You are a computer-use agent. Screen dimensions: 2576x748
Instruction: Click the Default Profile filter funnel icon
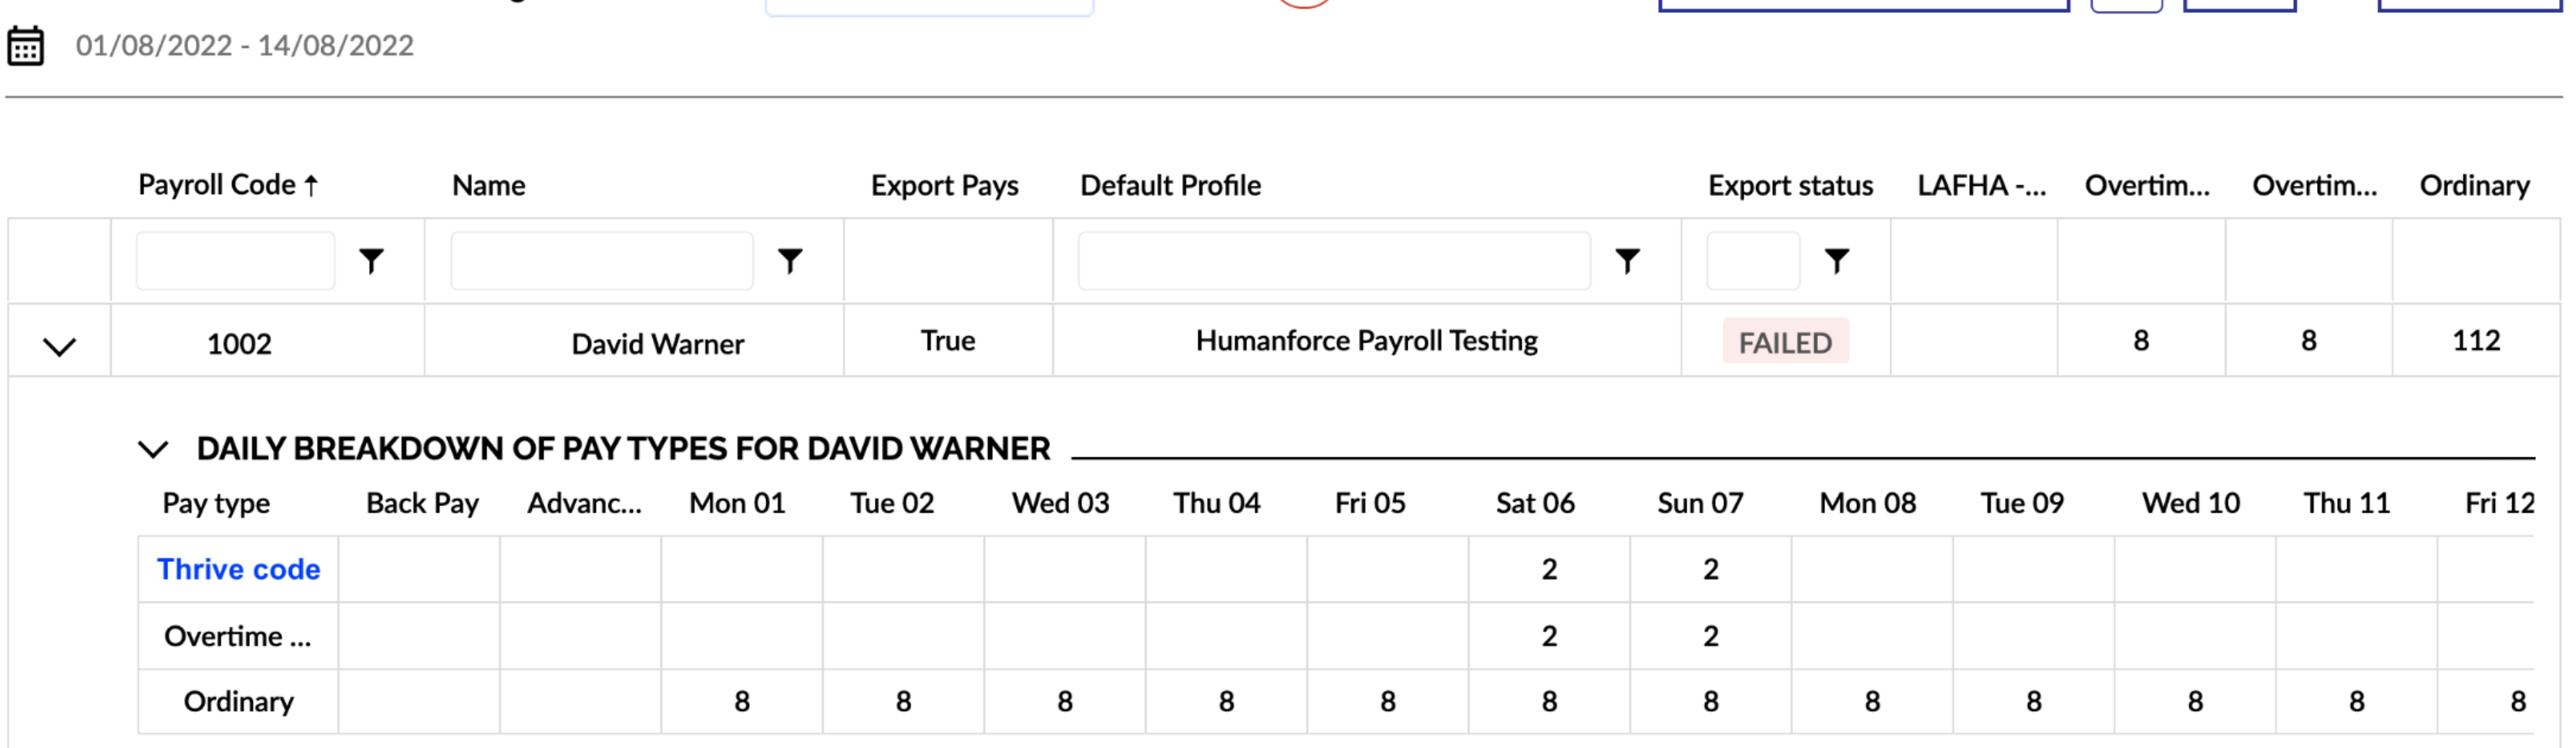point(1627,261)
